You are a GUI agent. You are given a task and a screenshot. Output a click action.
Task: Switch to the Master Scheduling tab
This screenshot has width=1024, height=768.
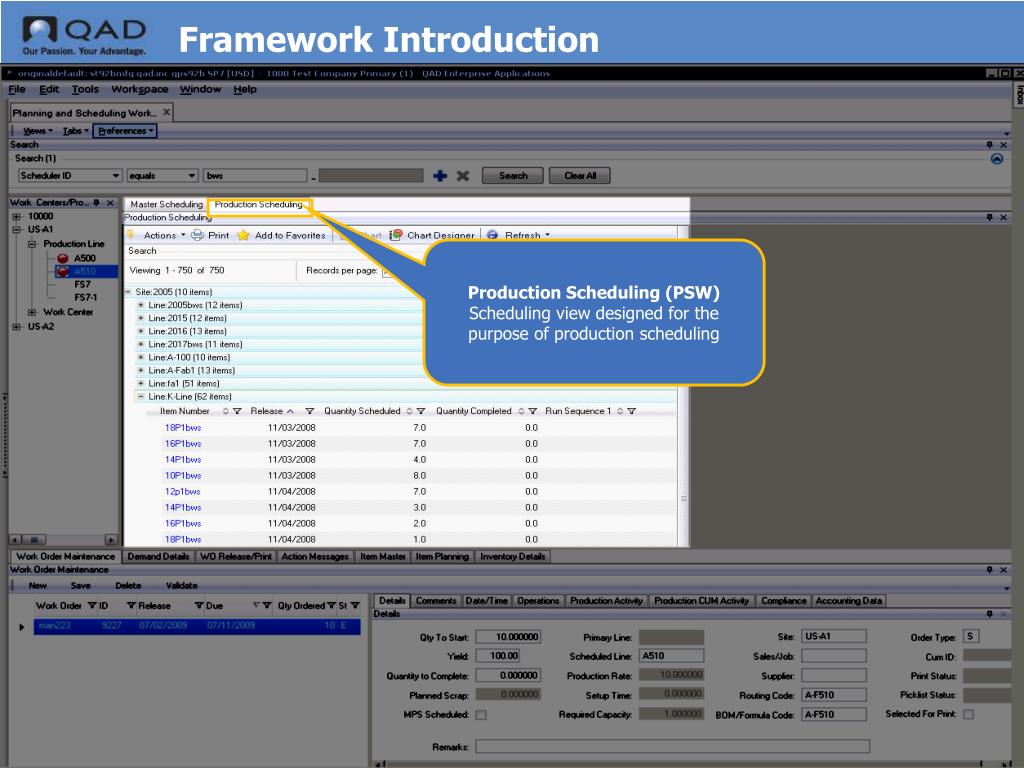[x=167, y=204]
